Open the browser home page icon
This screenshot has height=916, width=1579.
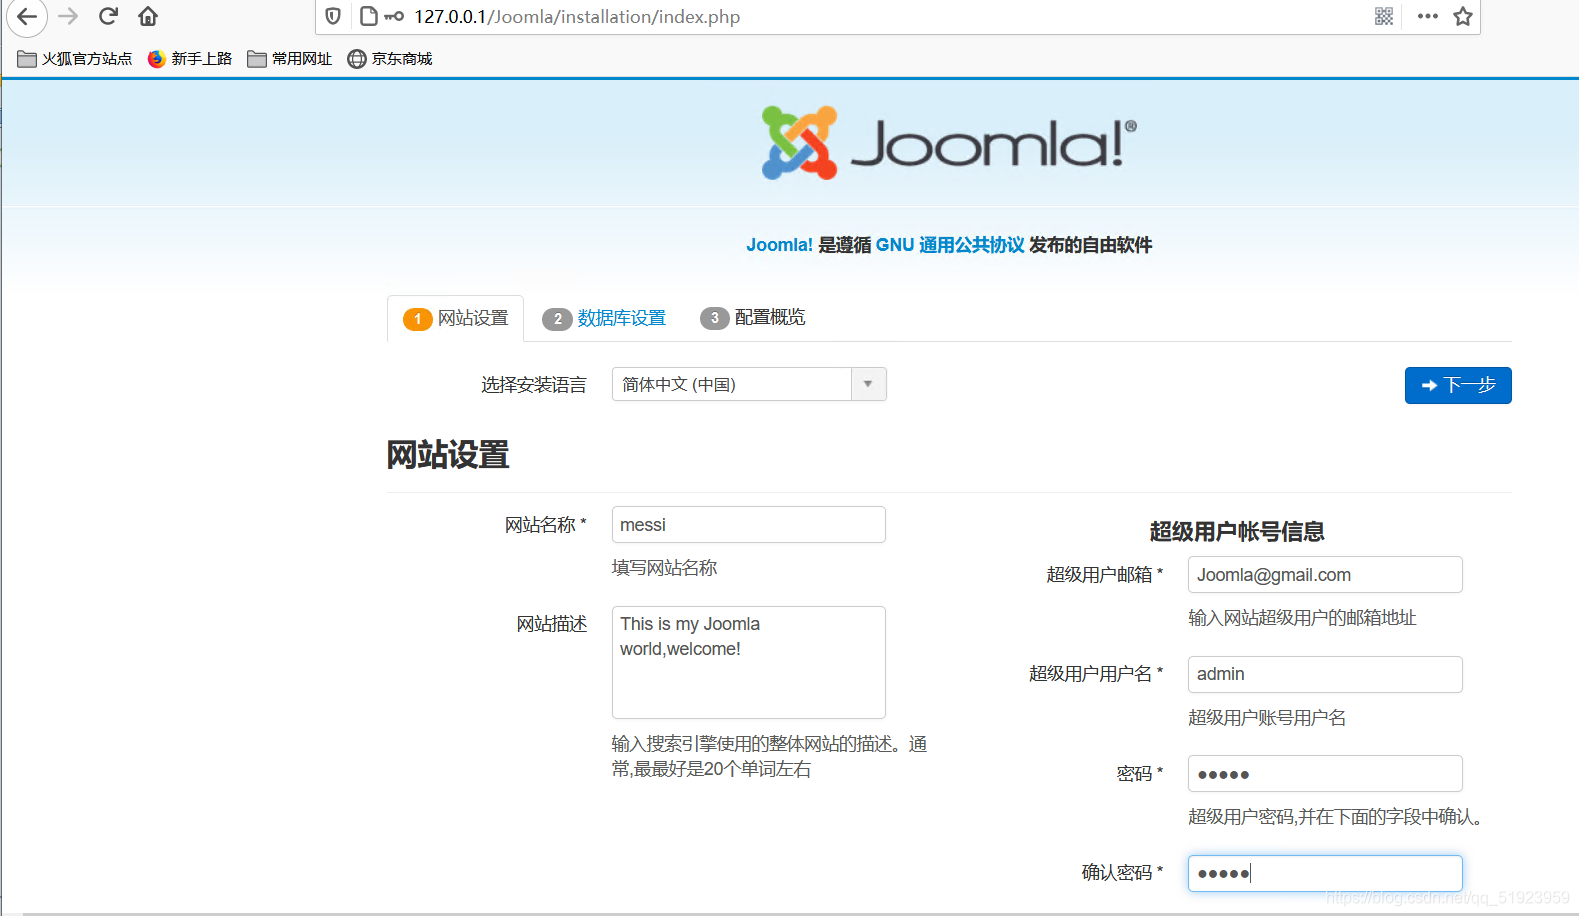(148, 16)
